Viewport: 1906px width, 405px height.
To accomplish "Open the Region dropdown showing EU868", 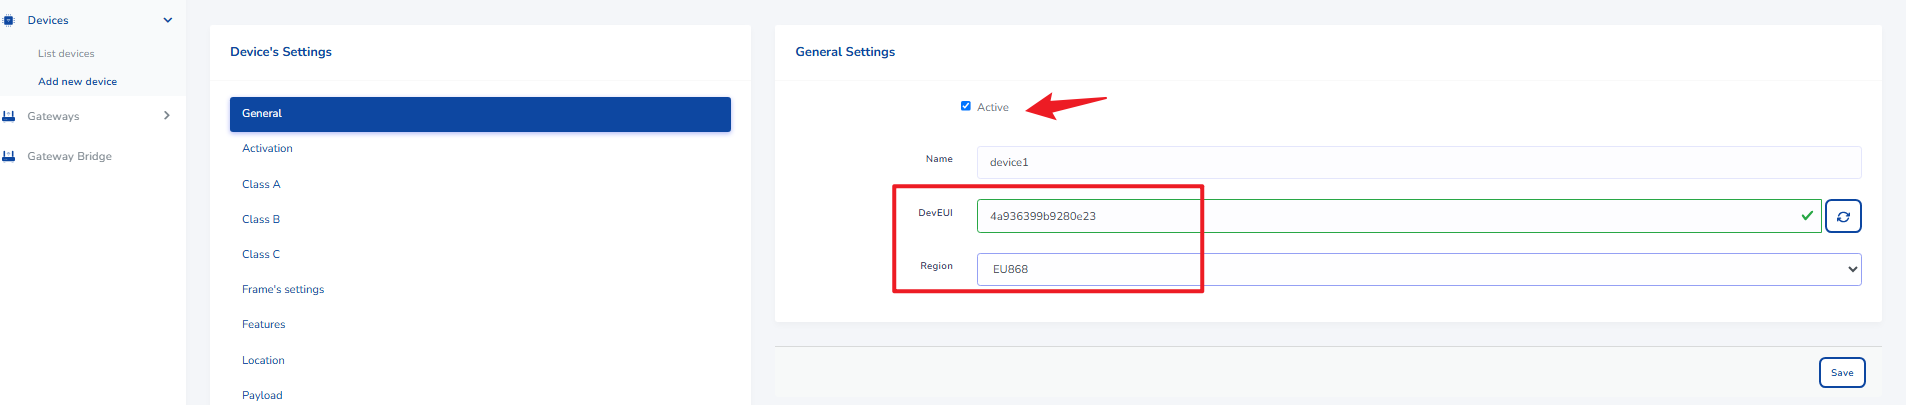I will point(1419,269).
